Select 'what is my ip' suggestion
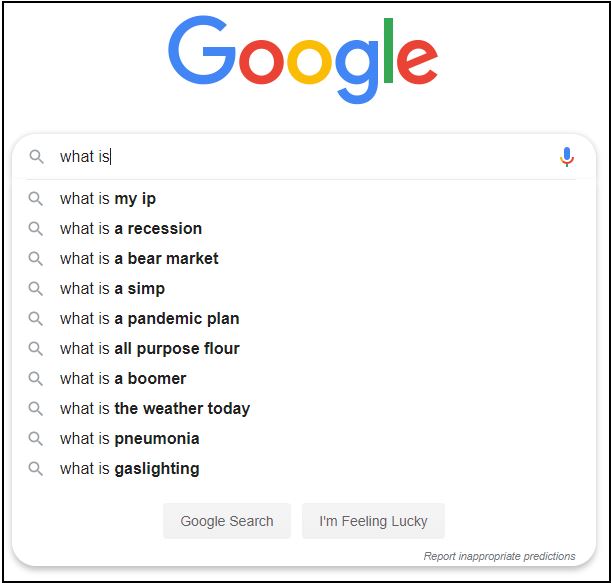Image resolution: width=611 pixels, height=583 pixels. pos(108,199)
